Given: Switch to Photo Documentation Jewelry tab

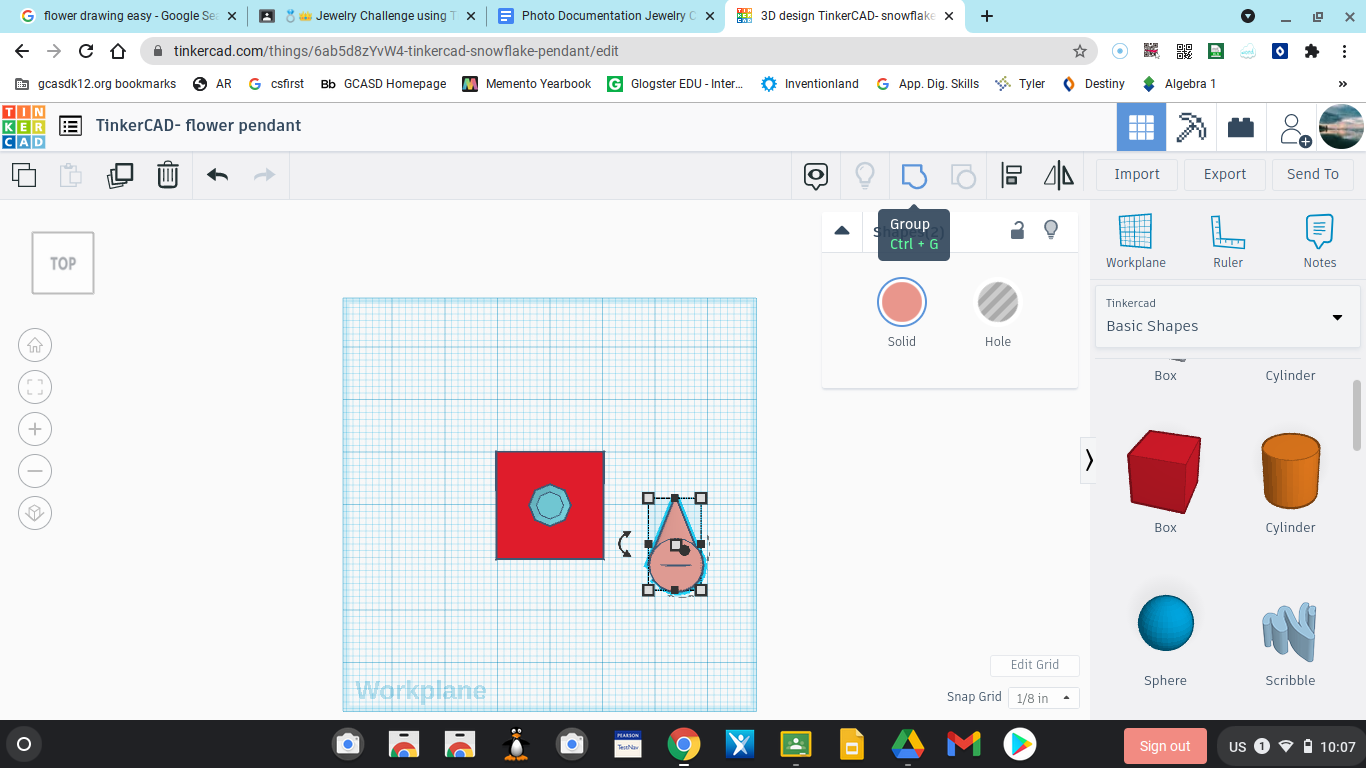Looking at the screenshot, I should (605, 16).
